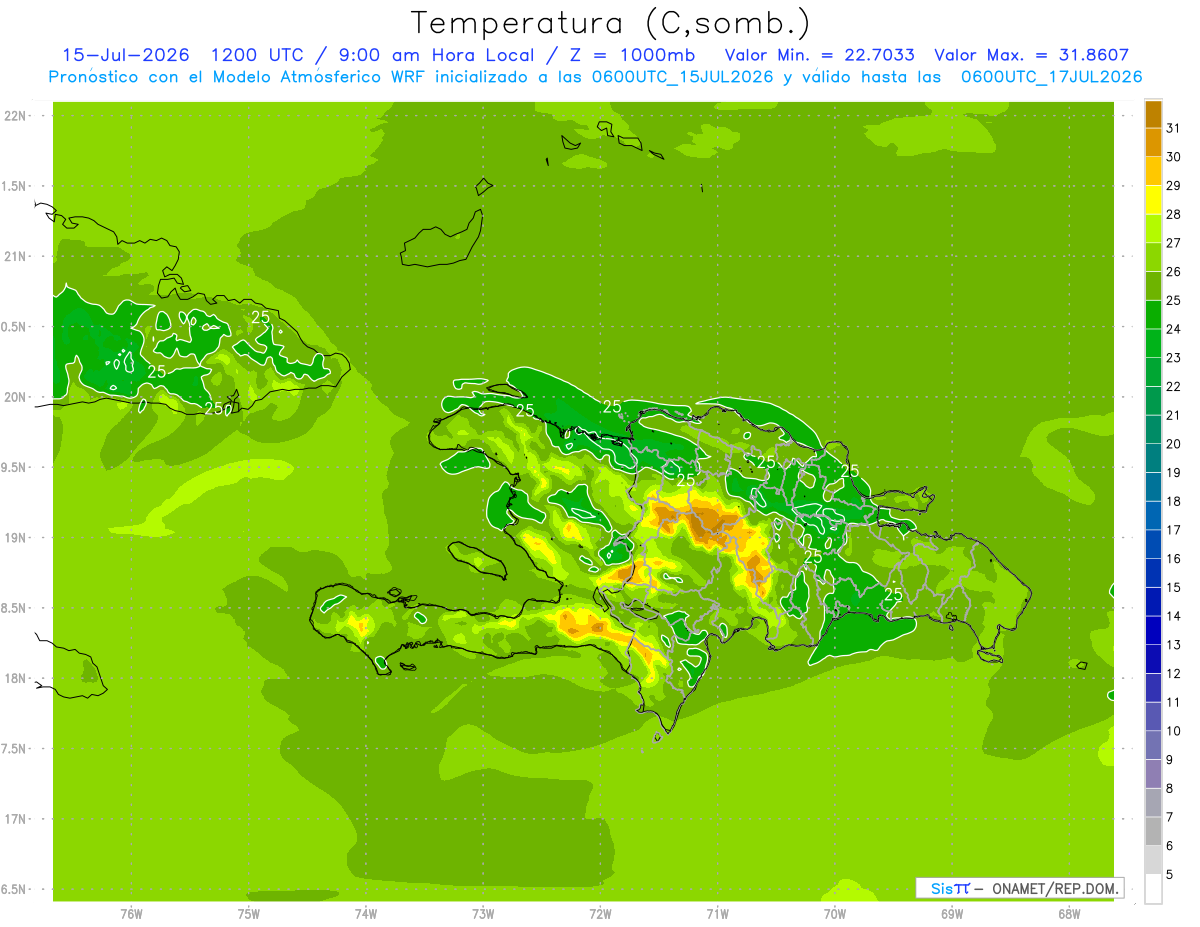Screen dimensions: 1200x927
Task: Select the blue swatch between 13 and 14
Action: coord(1153,631)
